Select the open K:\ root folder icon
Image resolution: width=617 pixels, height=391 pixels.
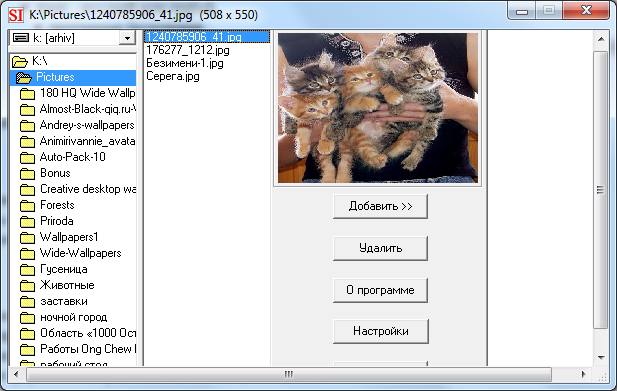pos(20,61)
